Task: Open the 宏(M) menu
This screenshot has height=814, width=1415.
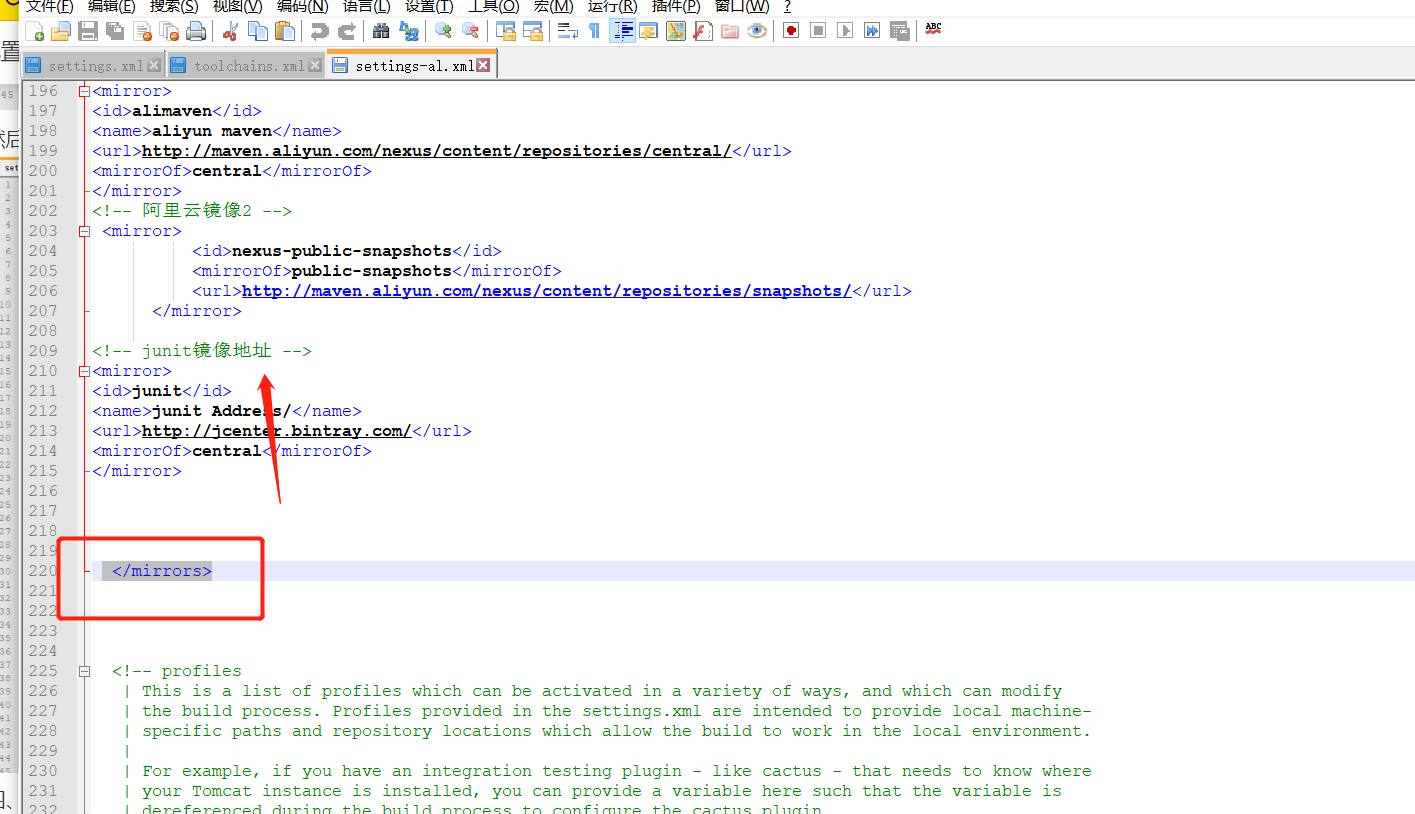Action: (553, 6)
